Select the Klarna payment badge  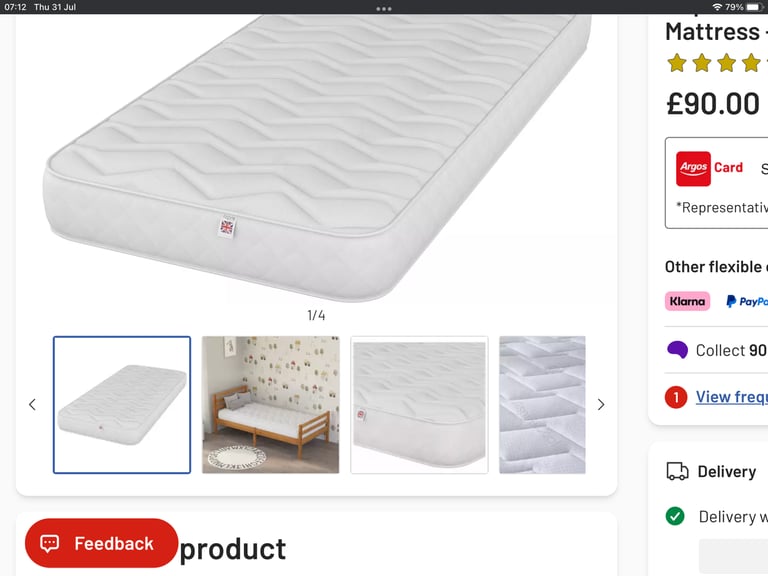687,301
